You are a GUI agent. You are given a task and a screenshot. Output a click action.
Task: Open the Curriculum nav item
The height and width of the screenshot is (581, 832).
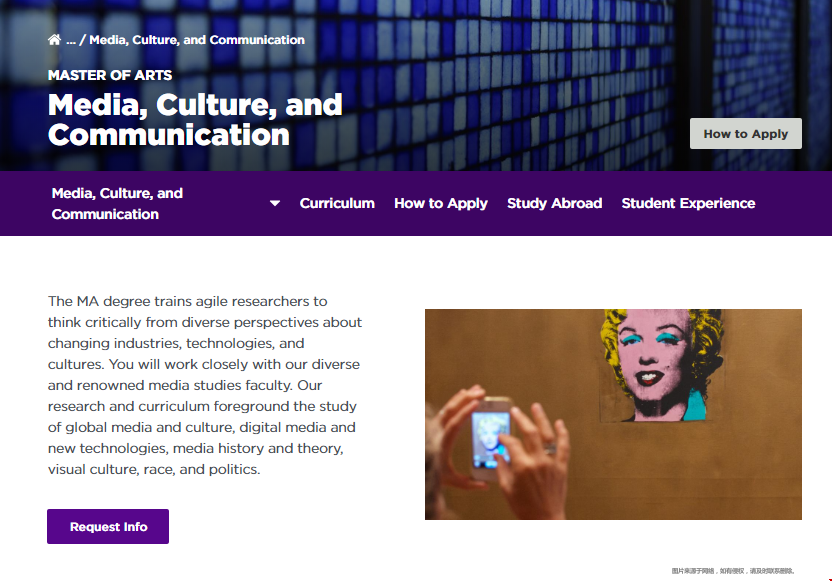click(x=337, y=203)
